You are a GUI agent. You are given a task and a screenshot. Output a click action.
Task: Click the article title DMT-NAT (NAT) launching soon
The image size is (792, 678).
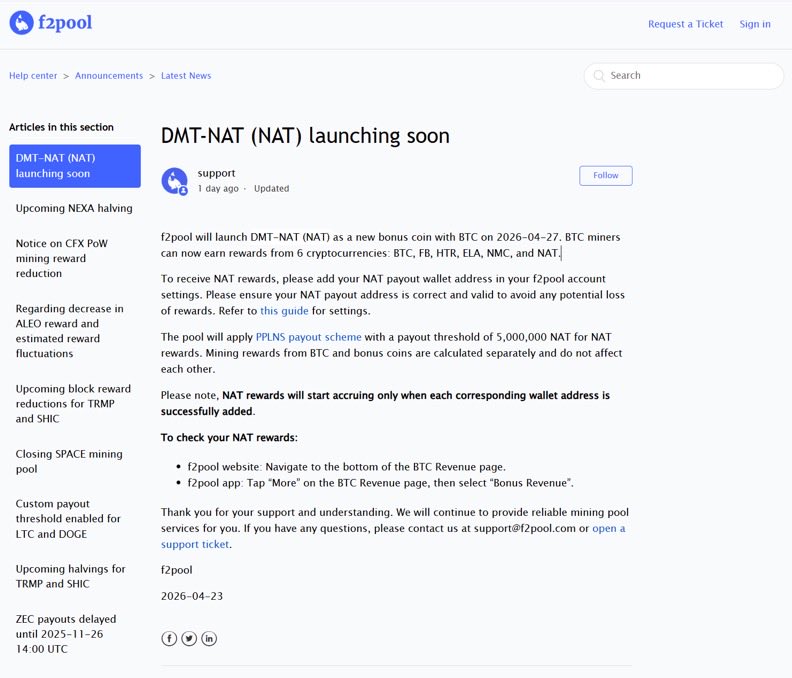pos(305,135)
